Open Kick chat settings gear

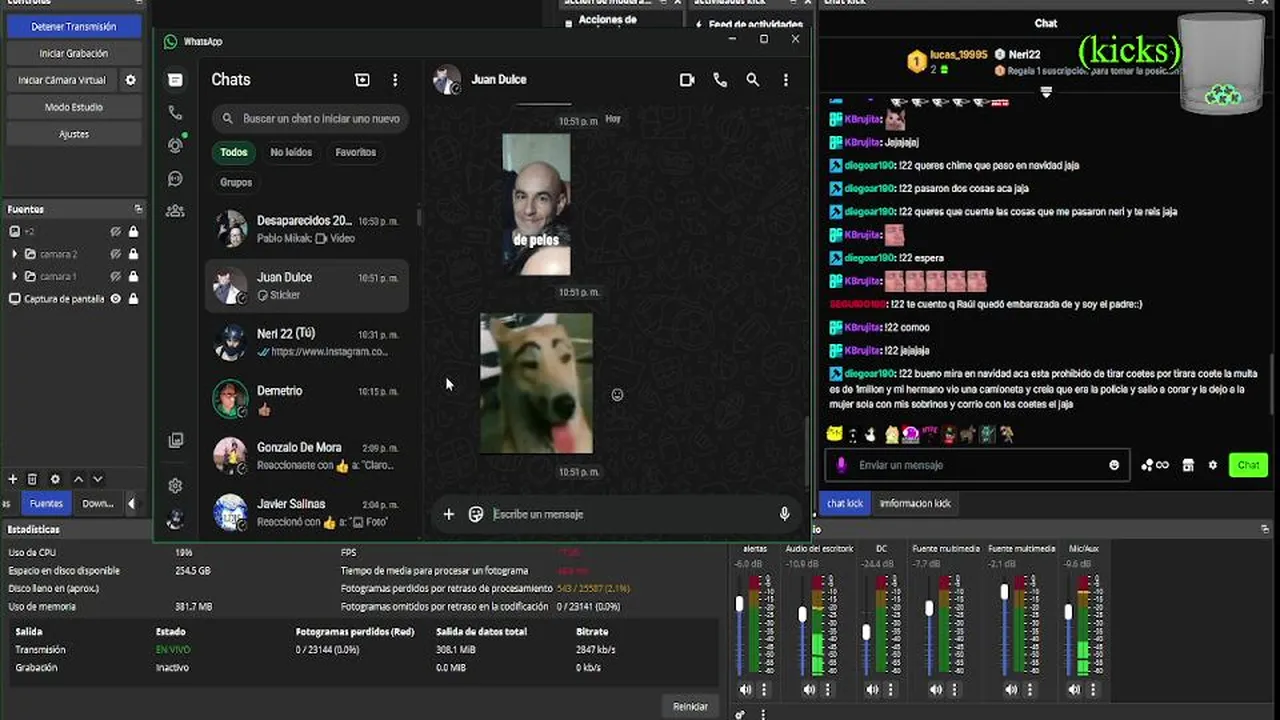(x=1213, y=465)
